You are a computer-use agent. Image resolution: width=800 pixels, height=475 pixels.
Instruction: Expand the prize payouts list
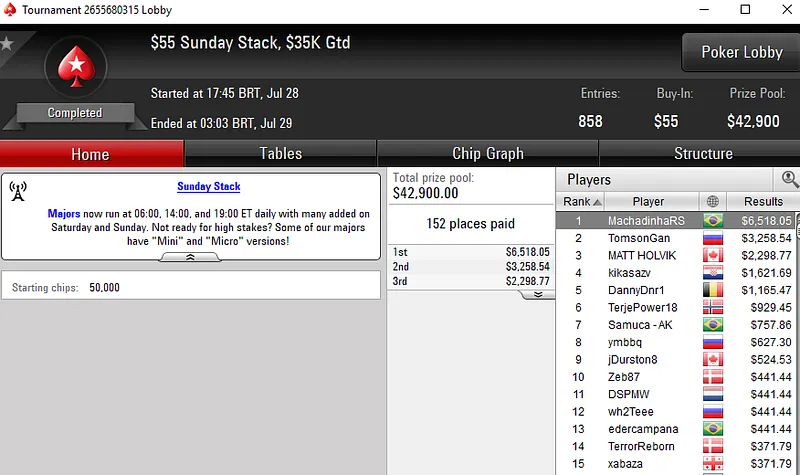pos(538,295)
